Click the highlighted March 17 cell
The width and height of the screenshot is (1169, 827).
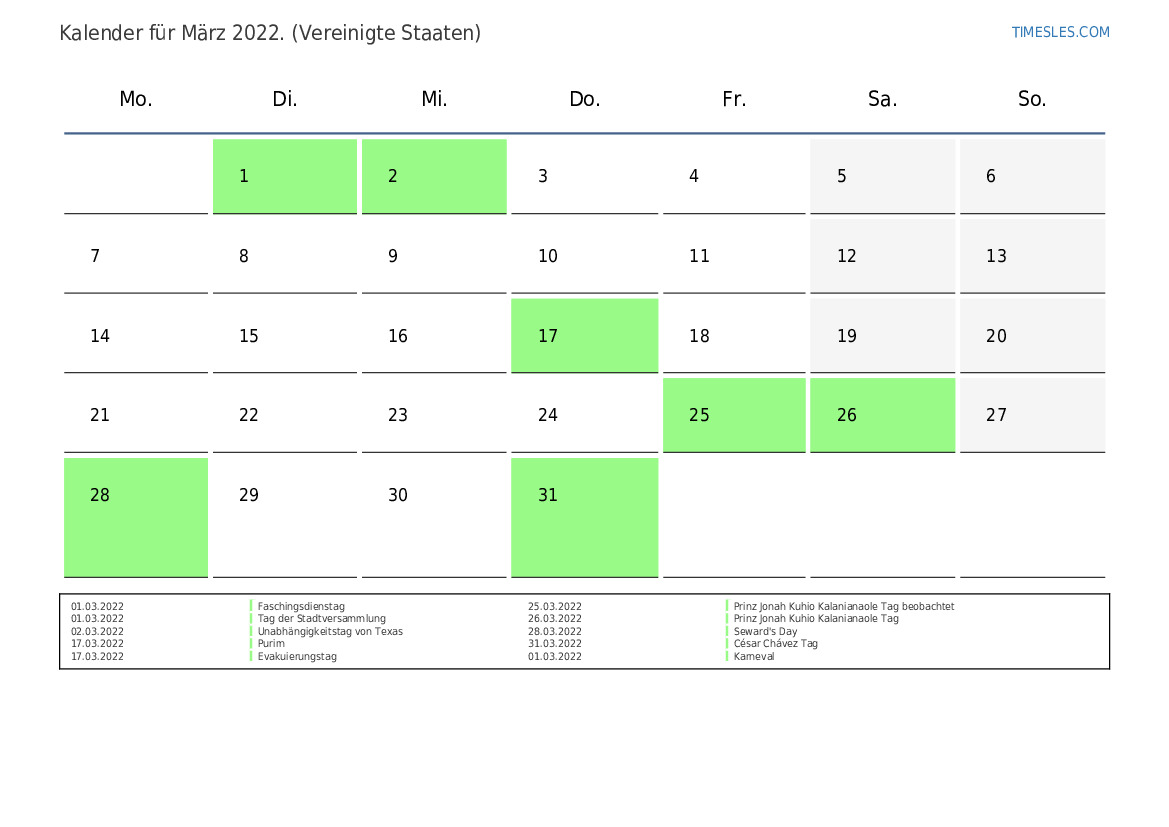tap(584, 335)
